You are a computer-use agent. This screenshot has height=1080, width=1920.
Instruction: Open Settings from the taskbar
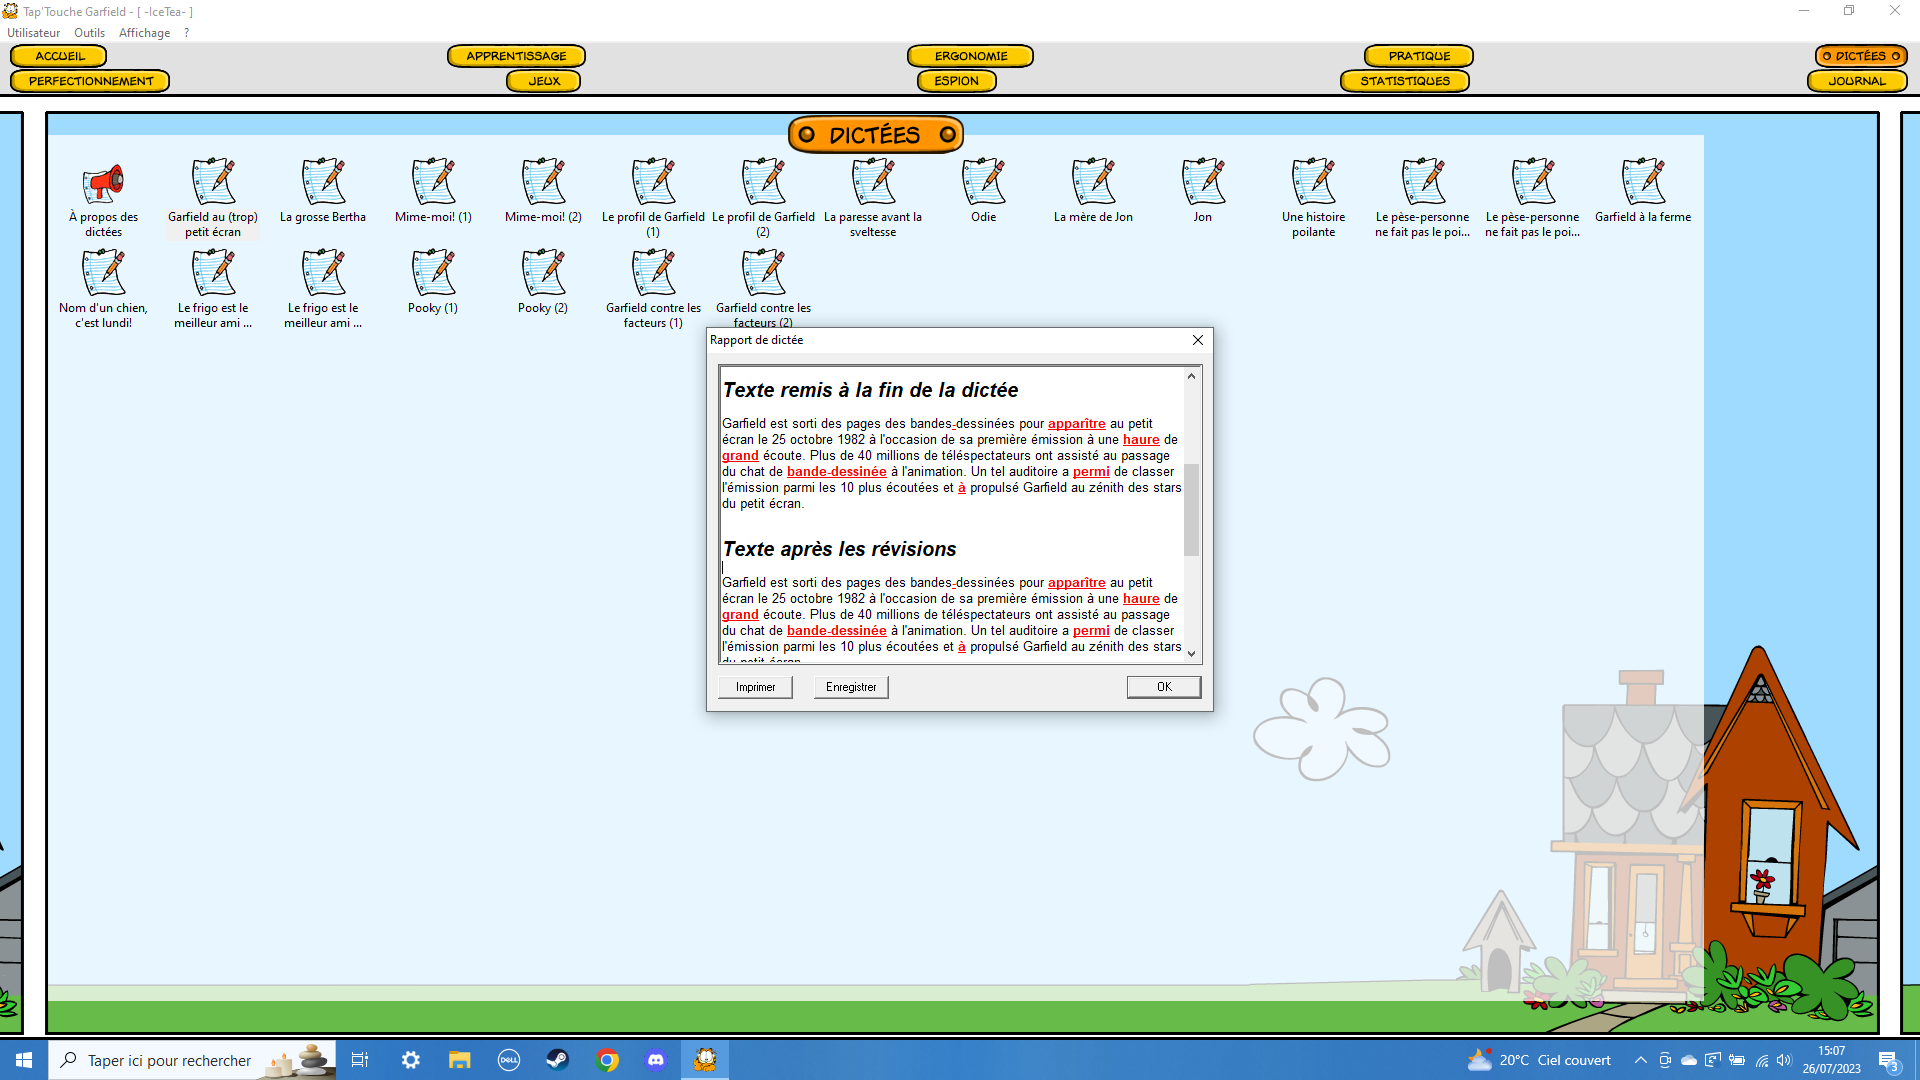click(410, 1060)
